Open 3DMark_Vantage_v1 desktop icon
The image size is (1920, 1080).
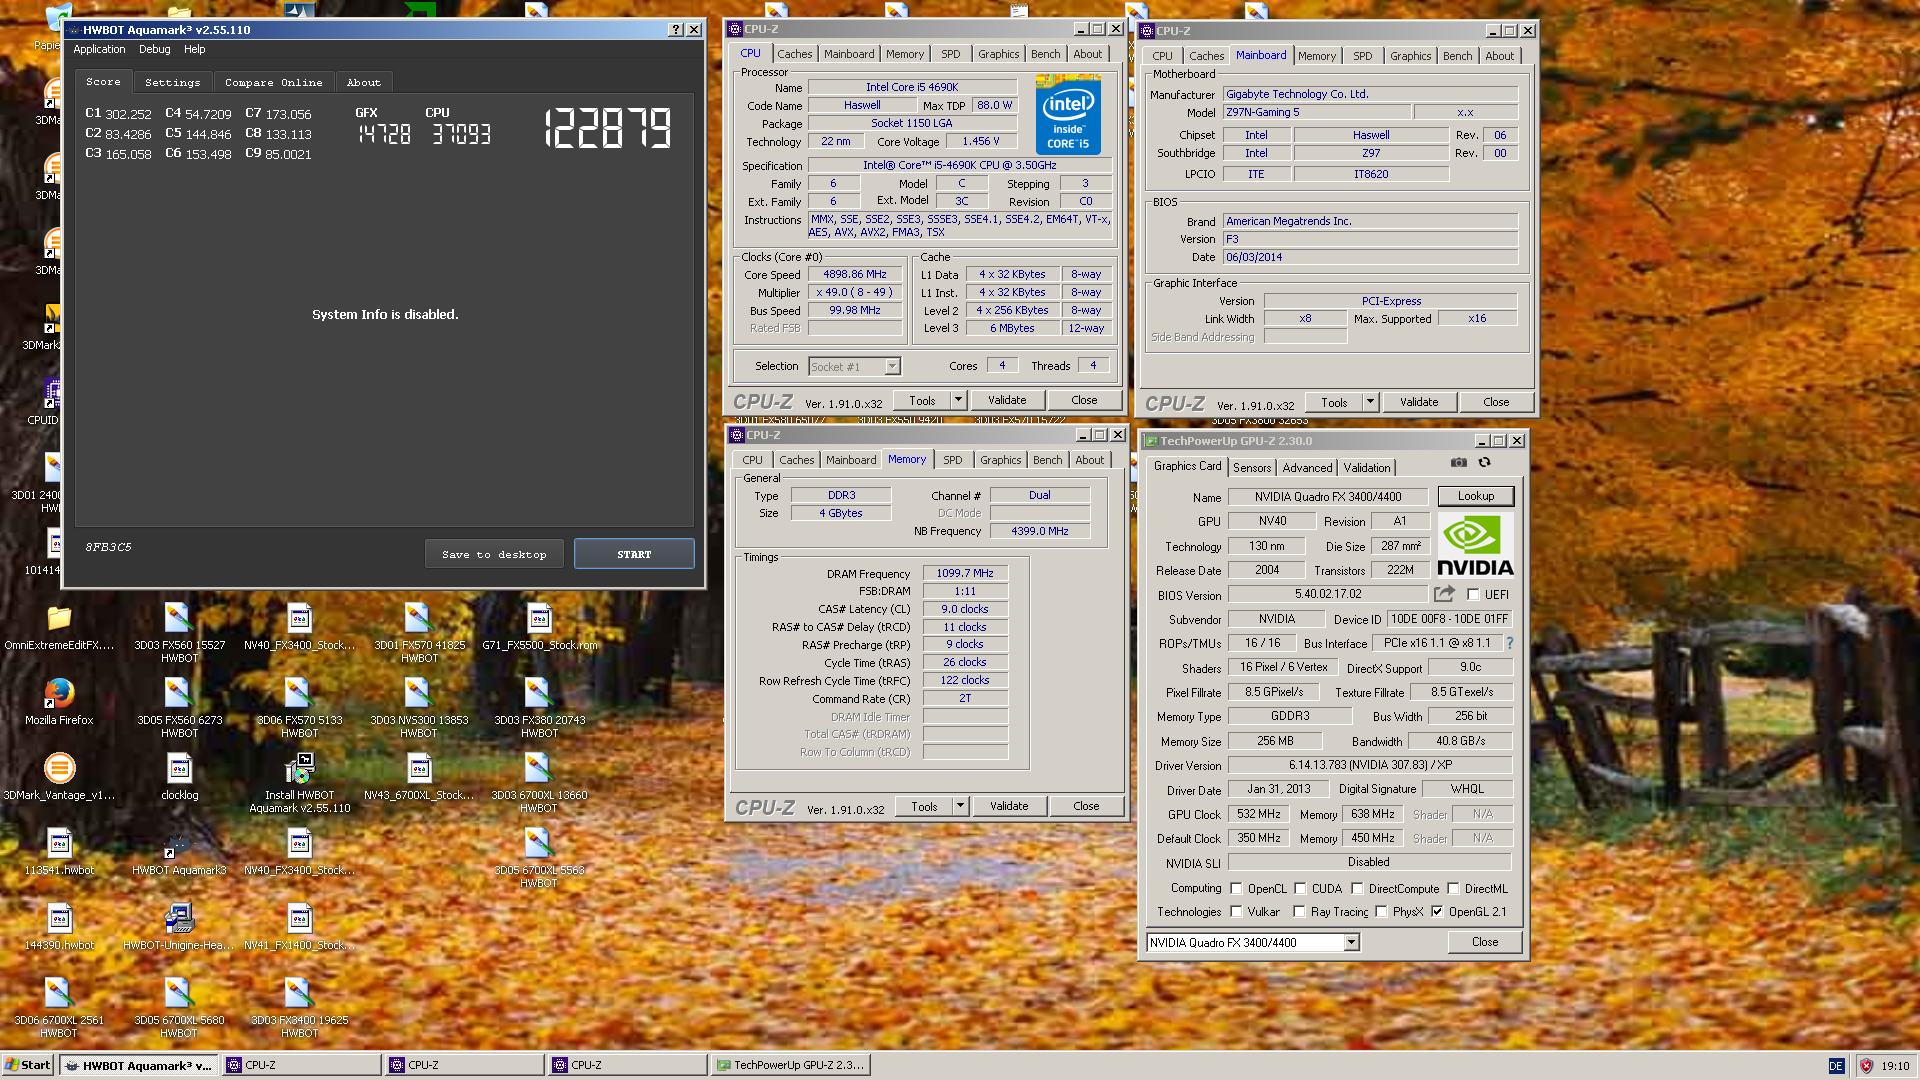59,776
